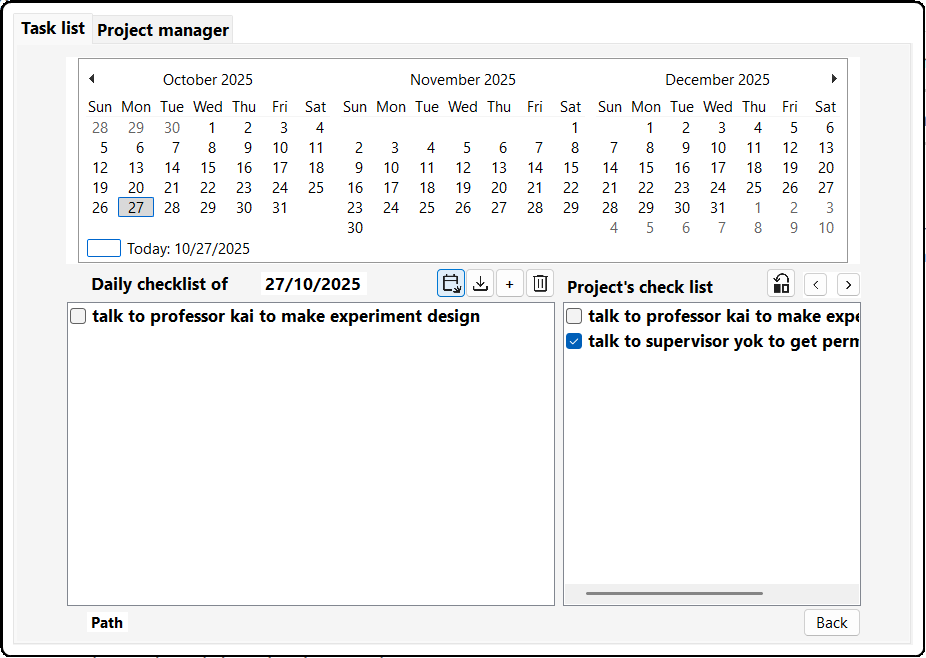Check project item 'talk to professor kai'

[574, 317]
